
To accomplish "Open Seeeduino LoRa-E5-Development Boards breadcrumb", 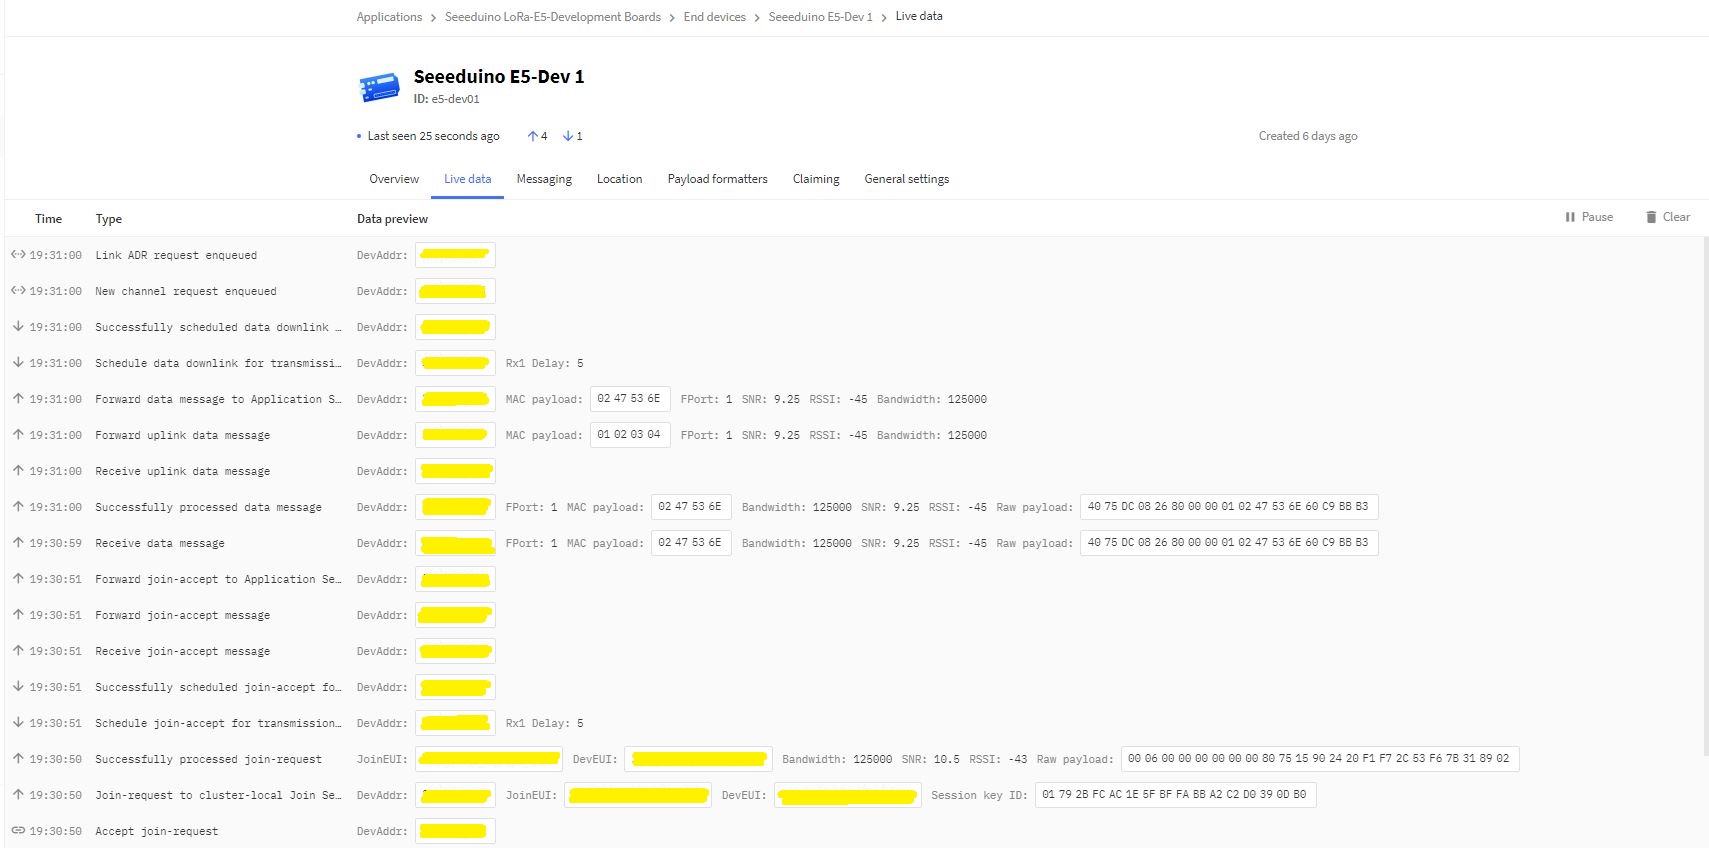I will [x=552, y=17].
